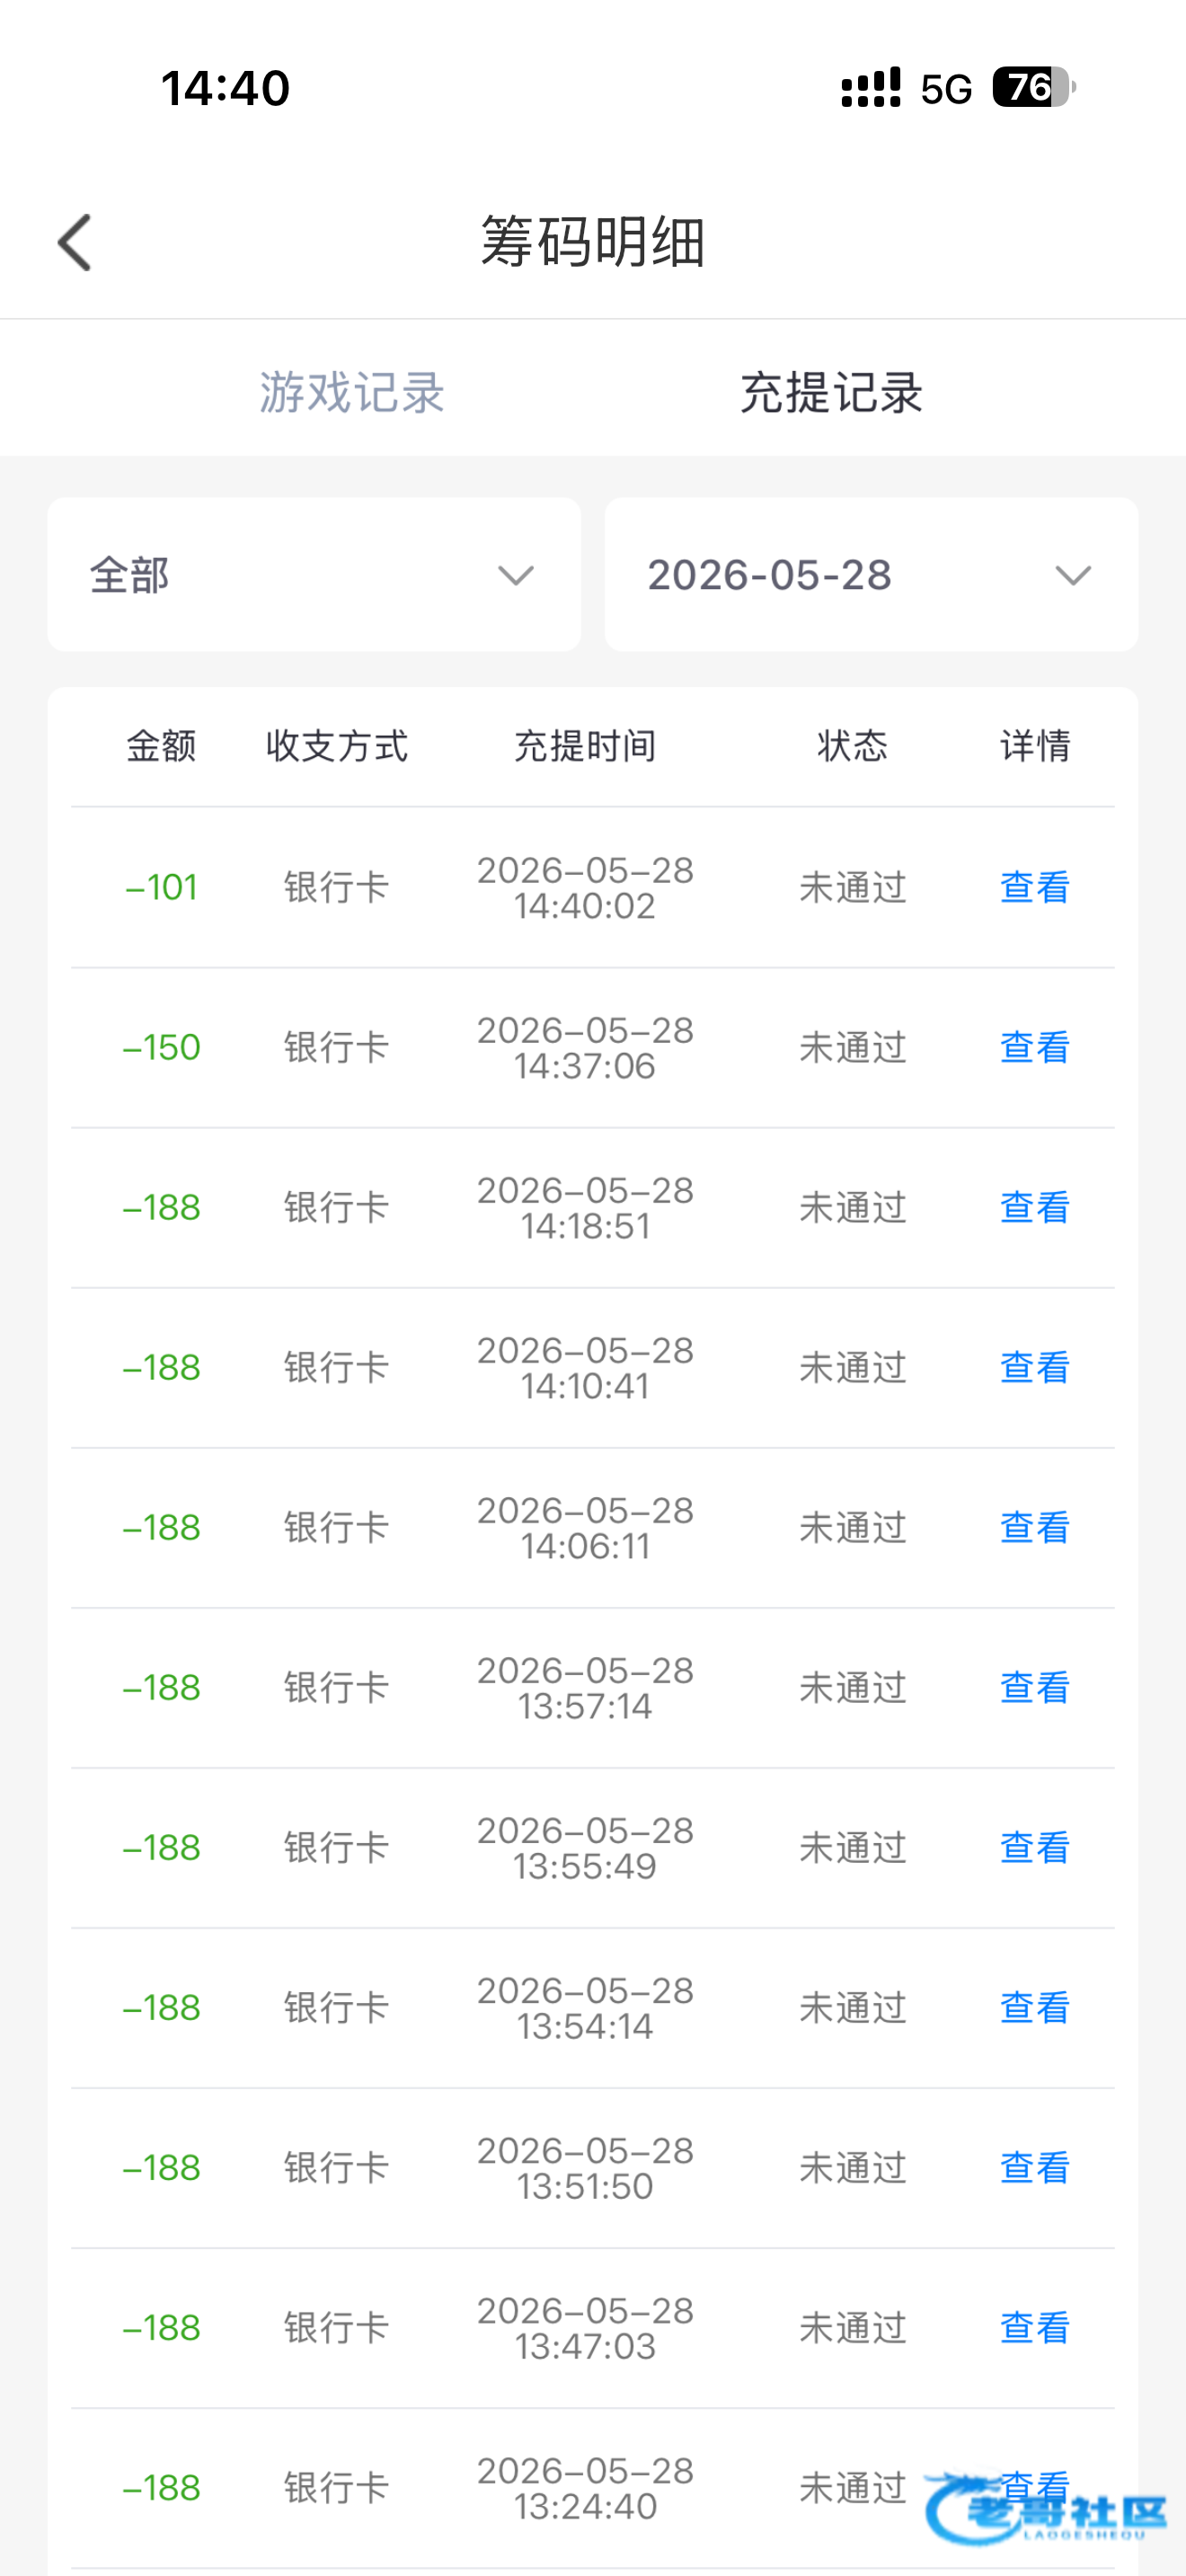Screen dimensions: 1186x2576
Task: Click 查看 on the 13:47:03 row
Action: (x=1035, y=2327)
